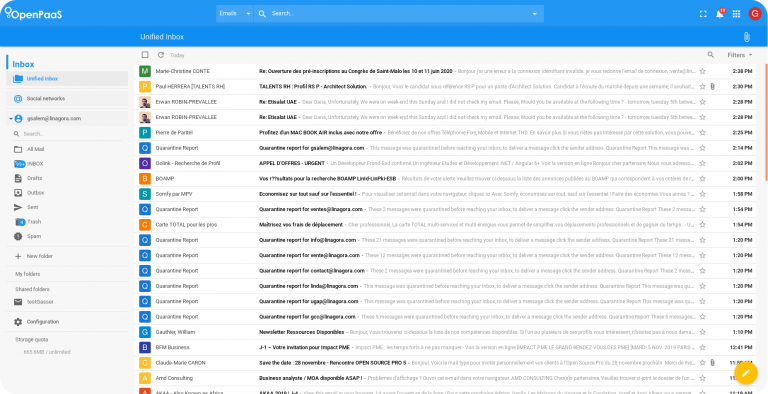Click the Unified Inbox header title
Screen dimensions: 768x394
click(162, 37)
